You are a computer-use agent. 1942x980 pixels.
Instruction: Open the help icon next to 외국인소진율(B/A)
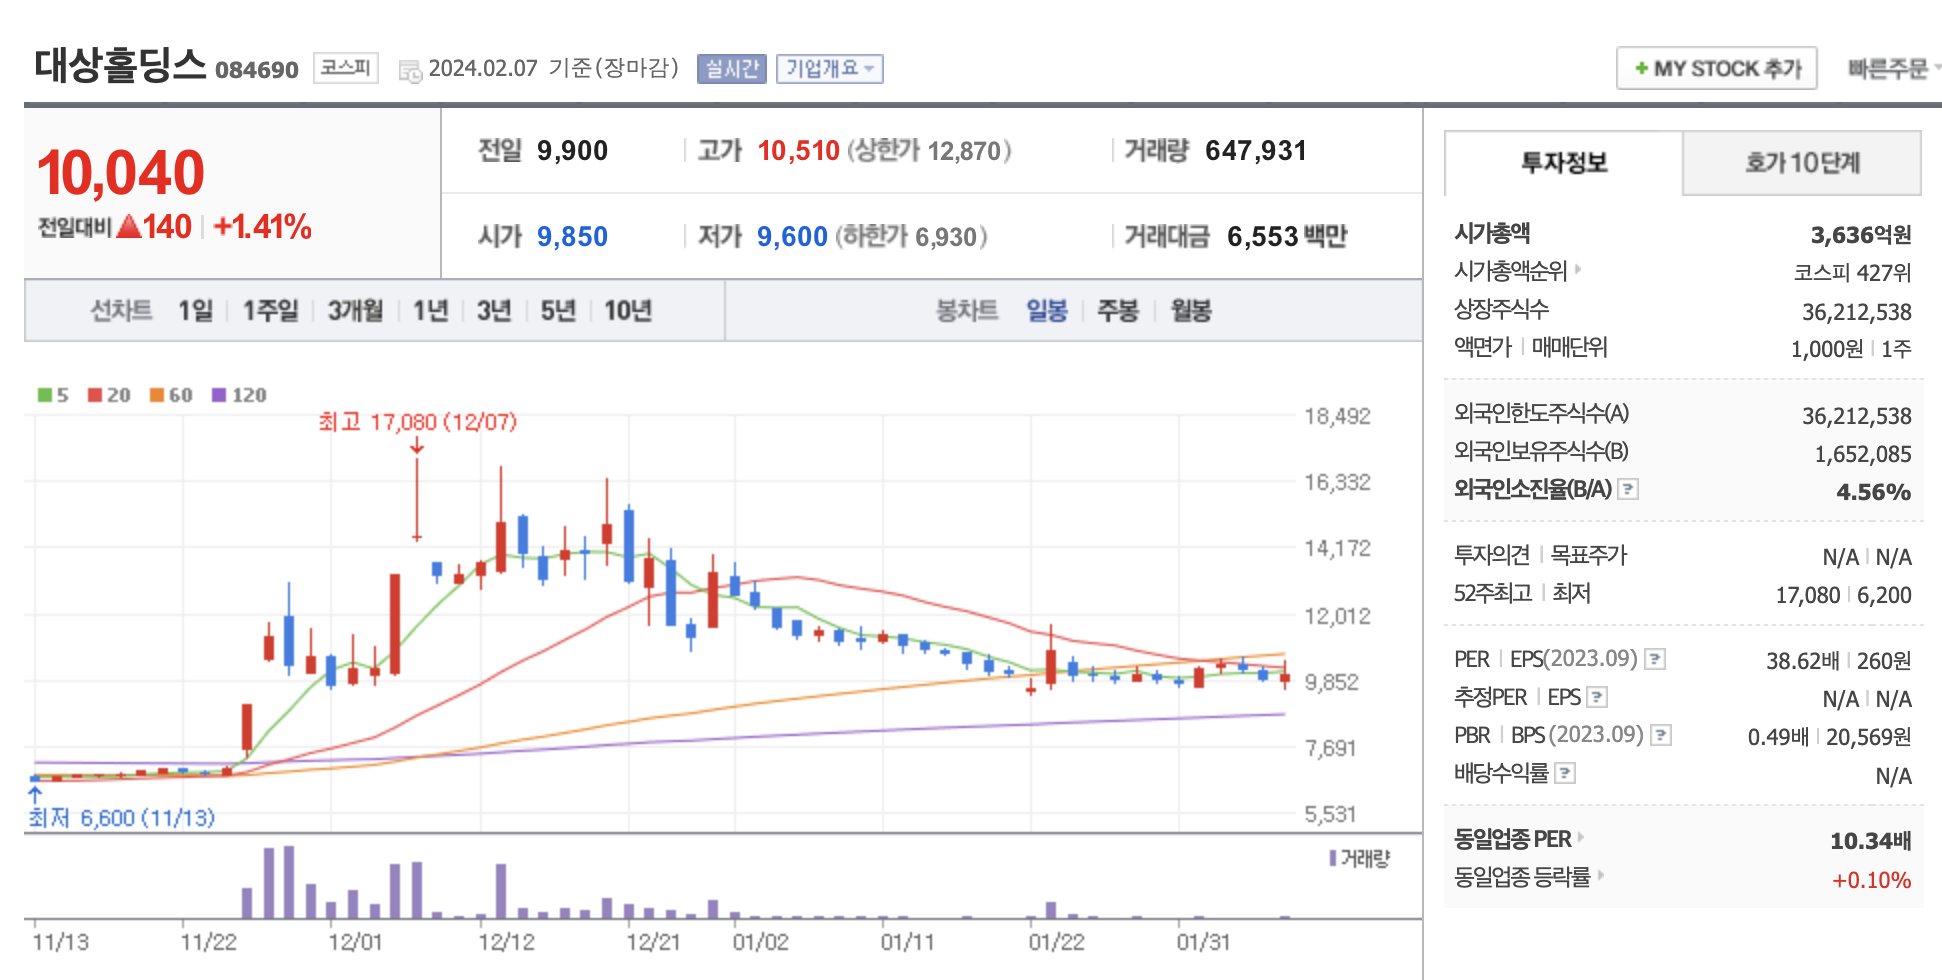click(1628, 490)
